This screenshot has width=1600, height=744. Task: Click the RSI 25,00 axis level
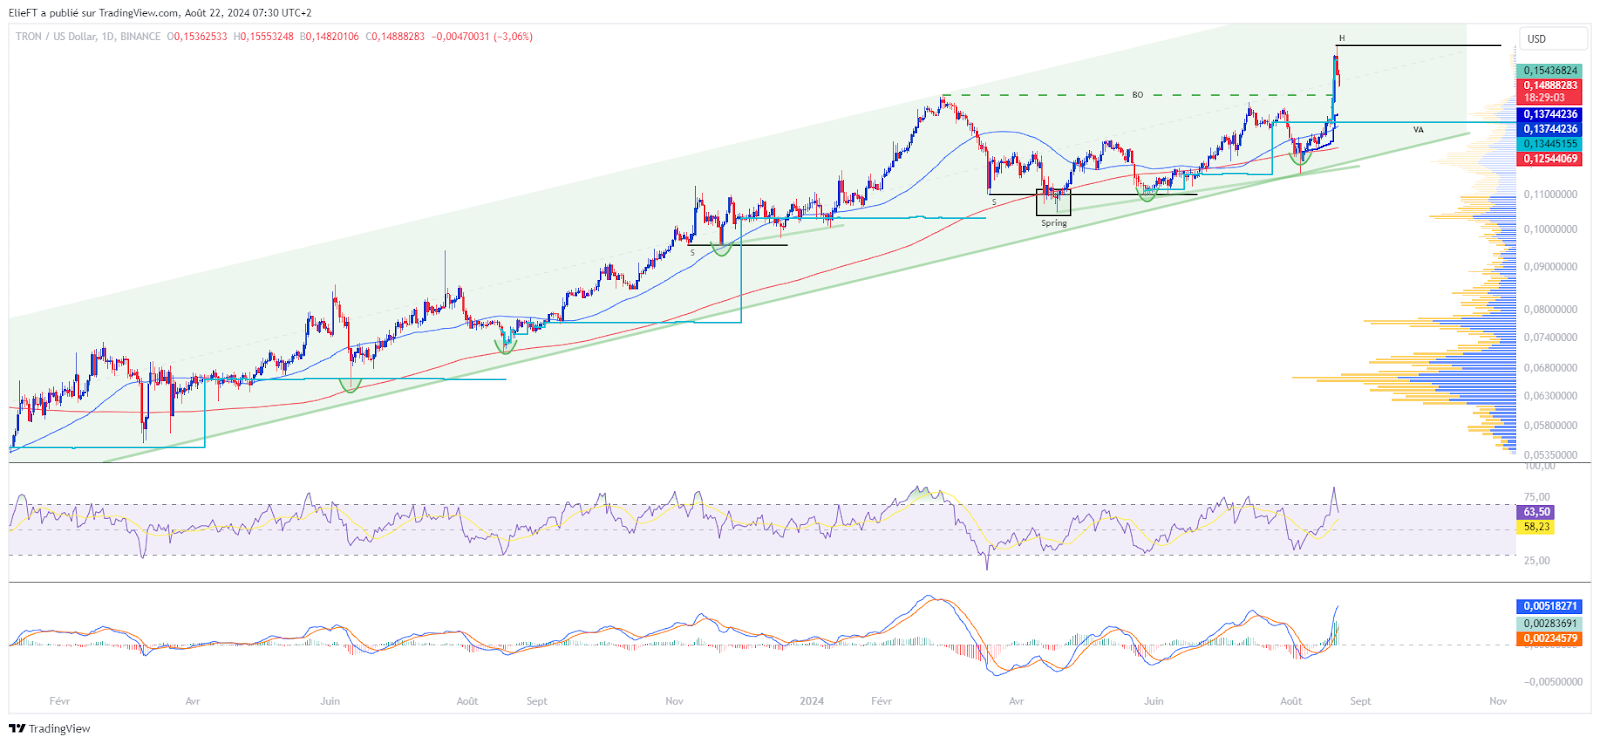pos(1537,561)
